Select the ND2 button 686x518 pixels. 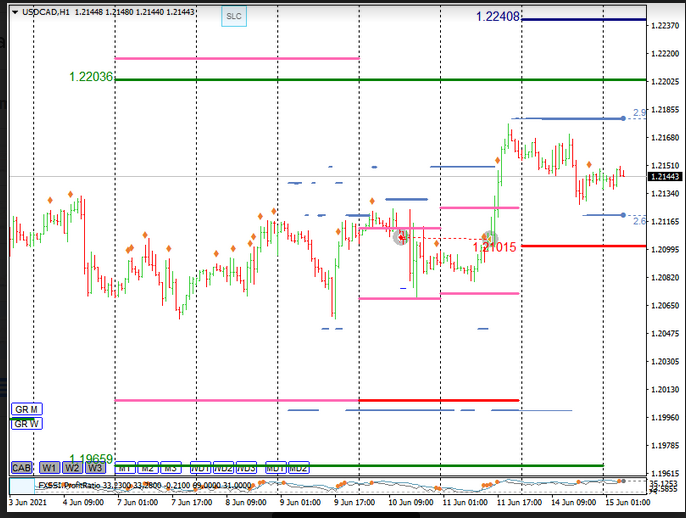(223, 468)
